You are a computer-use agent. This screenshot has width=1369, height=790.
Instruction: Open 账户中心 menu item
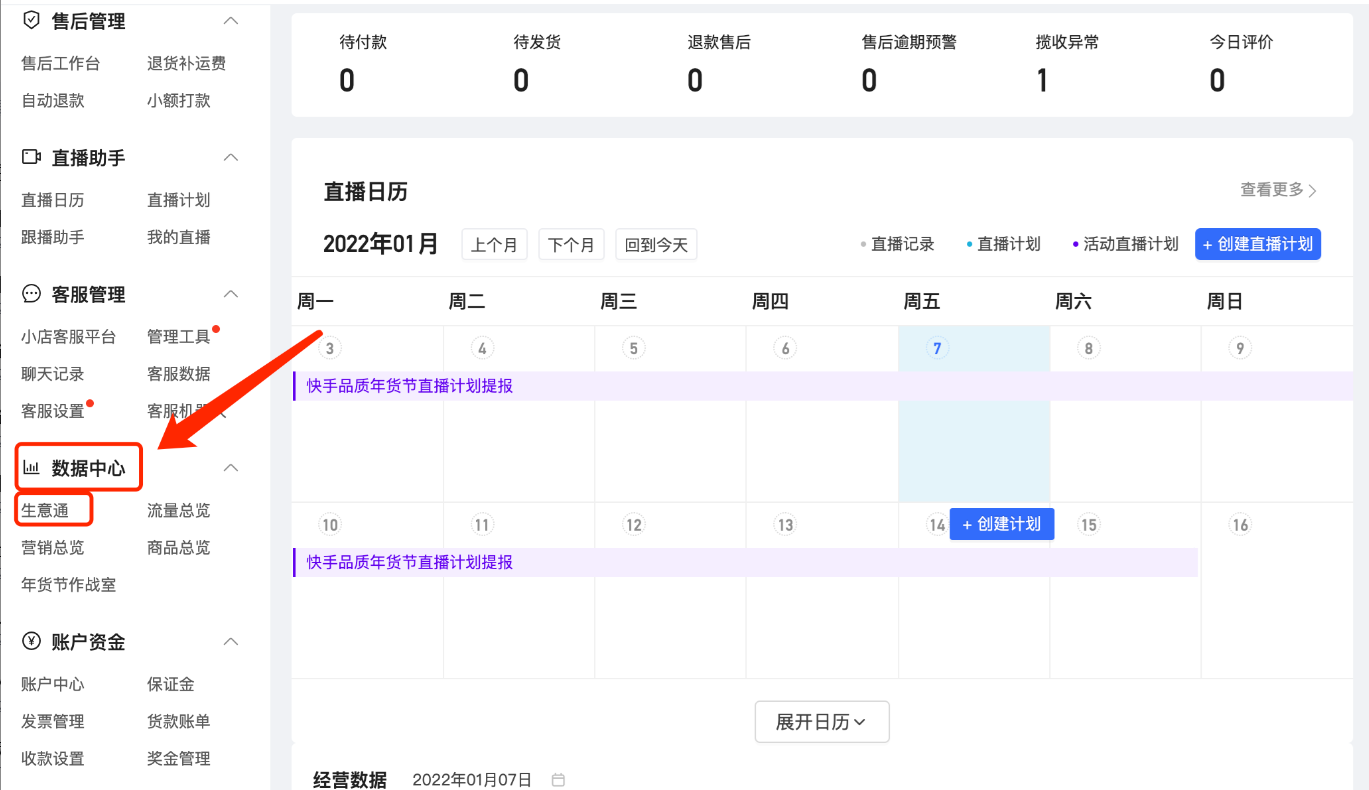click(x=53, y=684)
